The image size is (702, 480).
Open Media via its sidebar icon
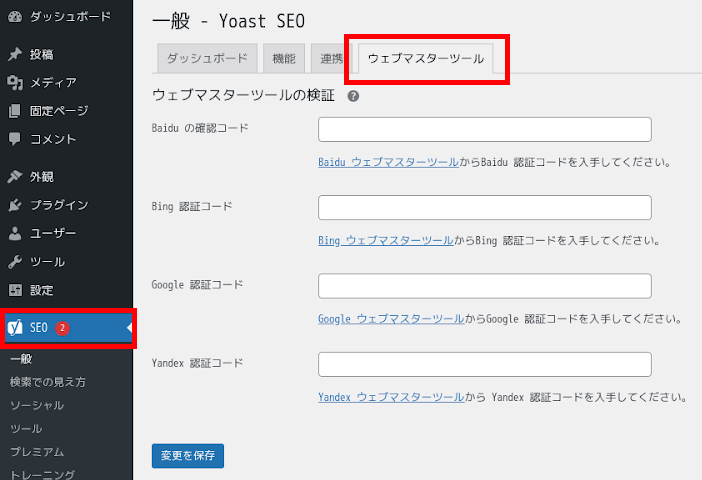pyautogui.click(x=15, y=82)
